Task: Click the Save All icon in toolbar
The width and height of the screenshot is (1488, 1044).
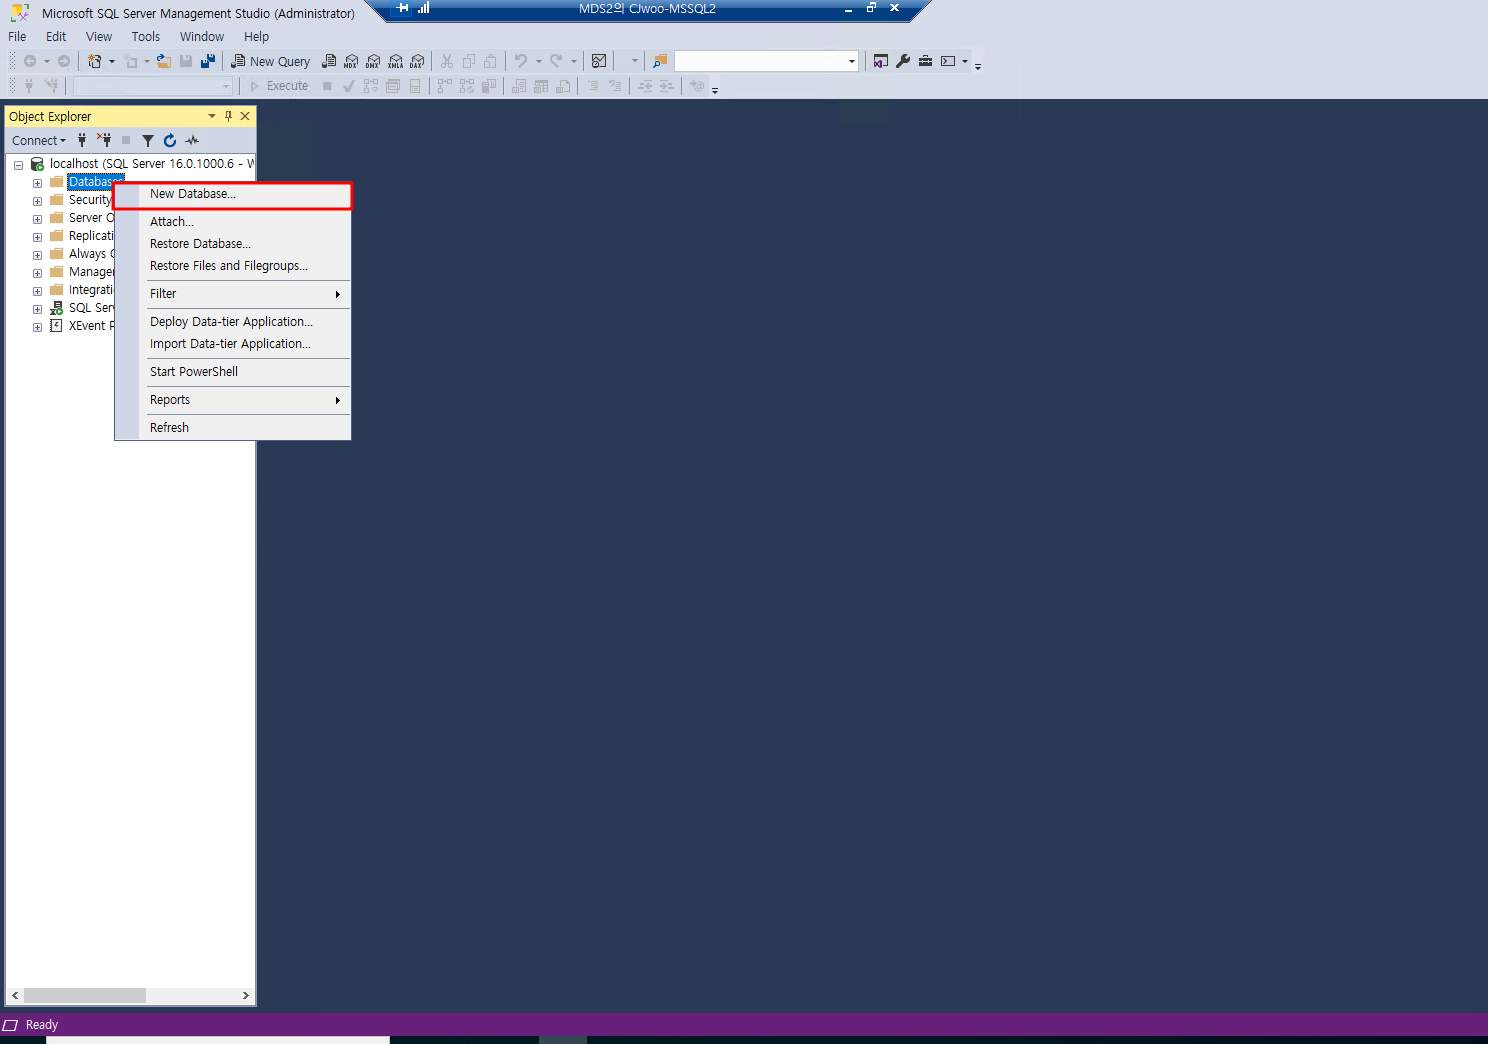Action: pyautogui.click(x=207, y=61)
